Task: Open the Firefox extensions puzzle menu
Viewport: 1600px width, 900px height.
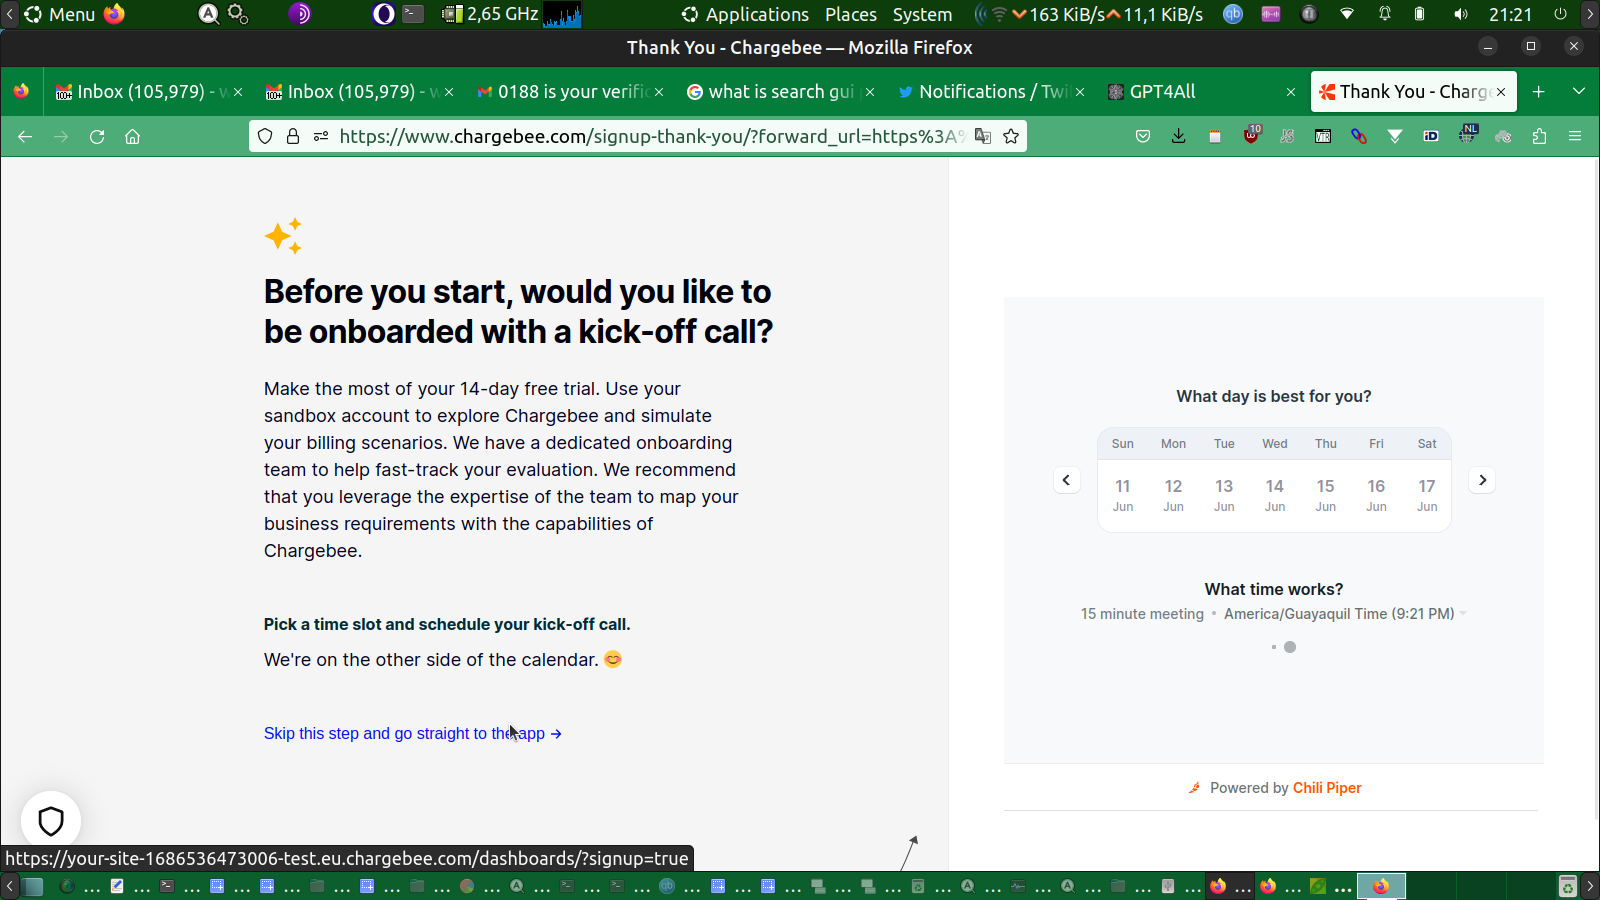Action: pyautogui.click(x=1539, y=137)
